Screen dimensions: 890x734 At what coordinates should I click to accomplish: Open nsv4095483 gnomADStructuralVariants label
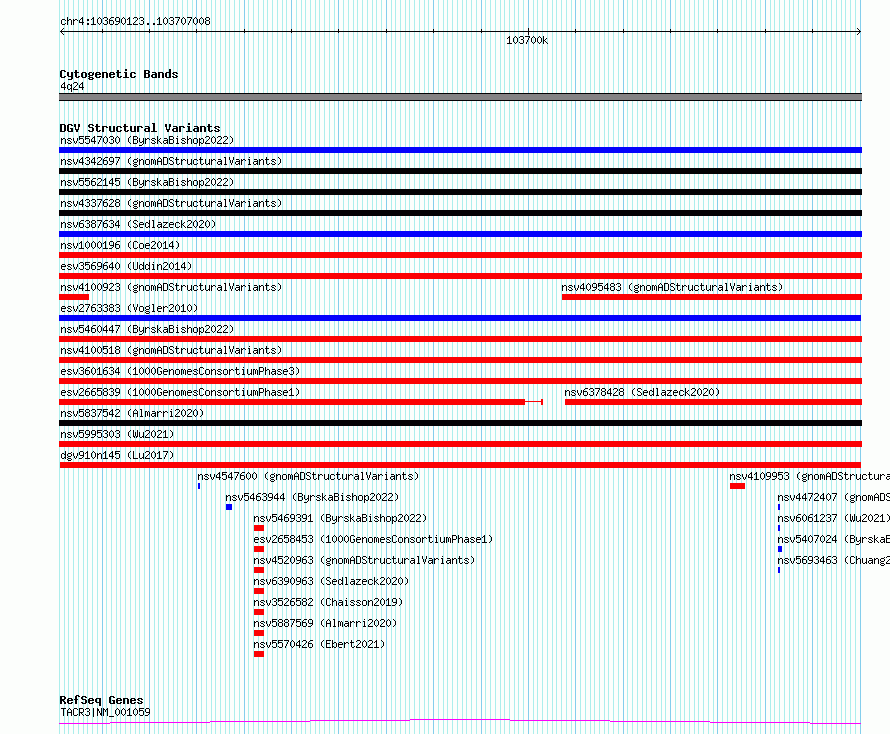pos(672,287)
